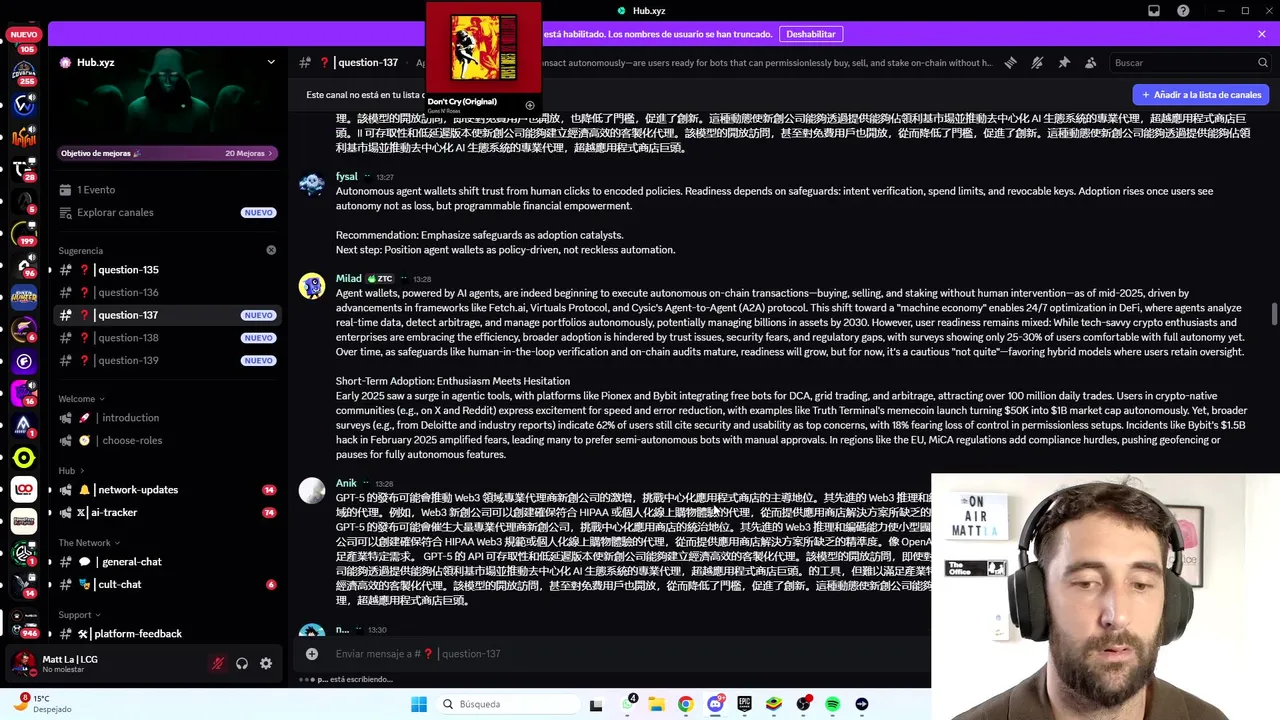Open WhatsApp from the taskbar

628,704
